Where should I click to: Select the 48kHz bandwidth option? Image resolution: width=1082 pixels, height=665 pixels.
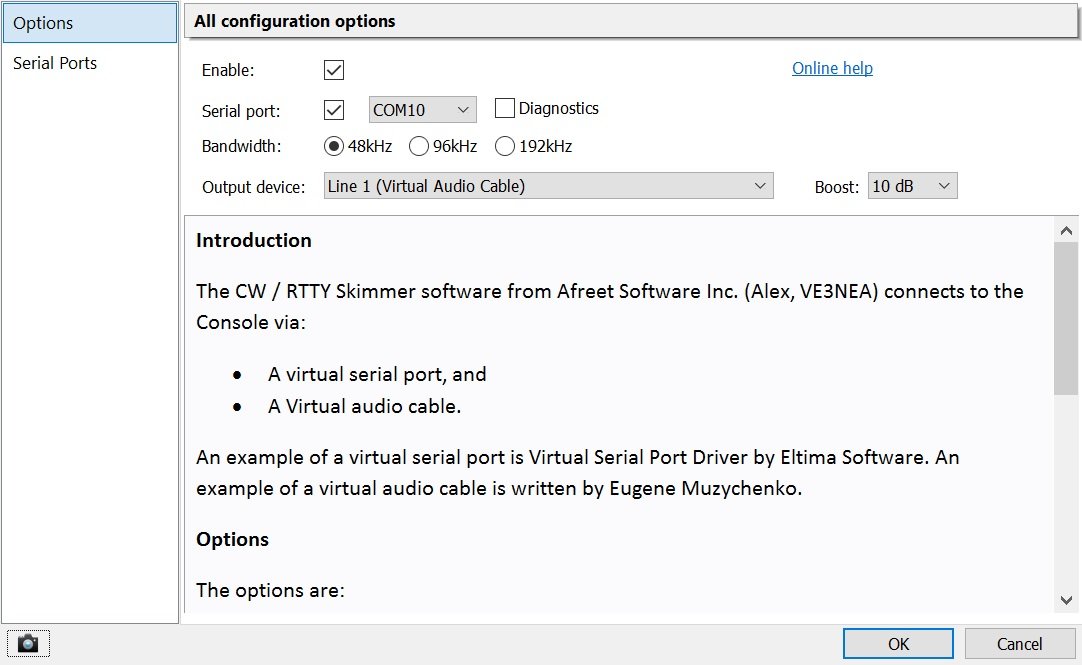click(x=334, y=146)
